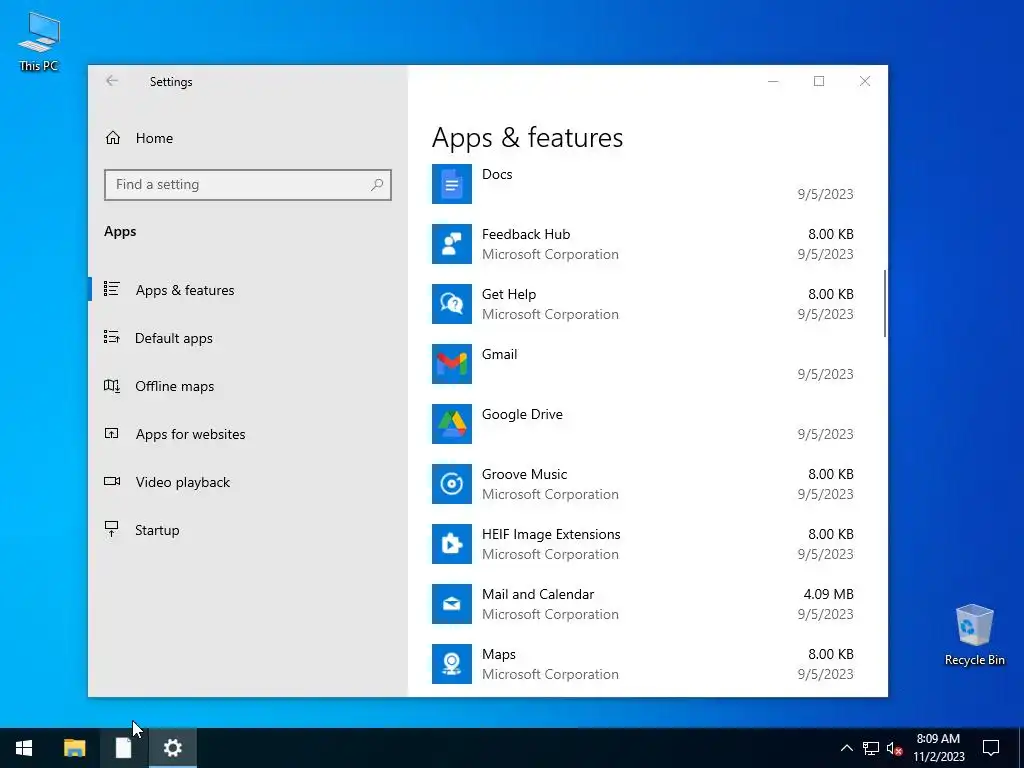The width and height of the screenshot is (1024, 768).
Task: Select the Feedback Hub entry name
Action: tap(526, 234)
